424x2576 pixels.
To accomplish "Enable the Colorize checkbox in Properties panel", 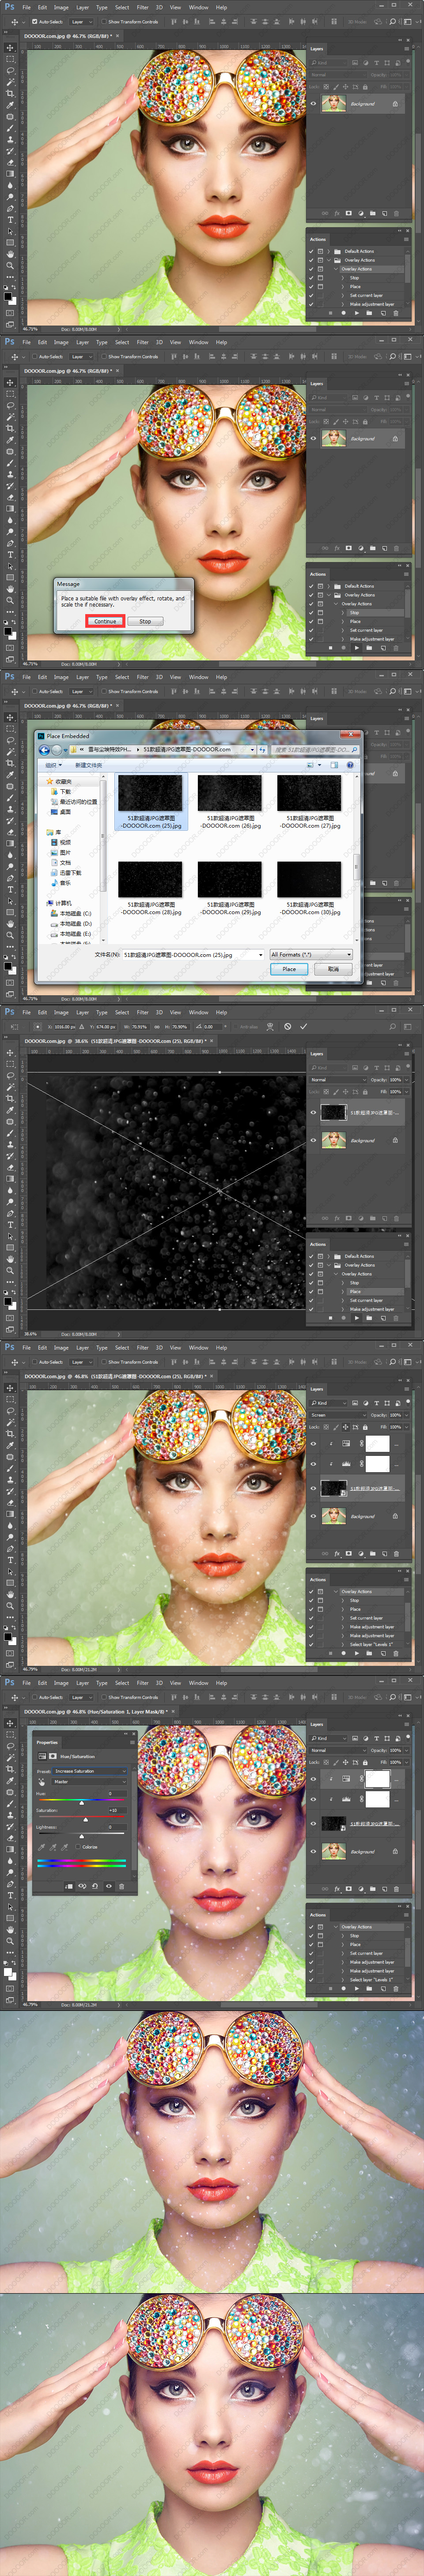I will tap(79, 1847).
